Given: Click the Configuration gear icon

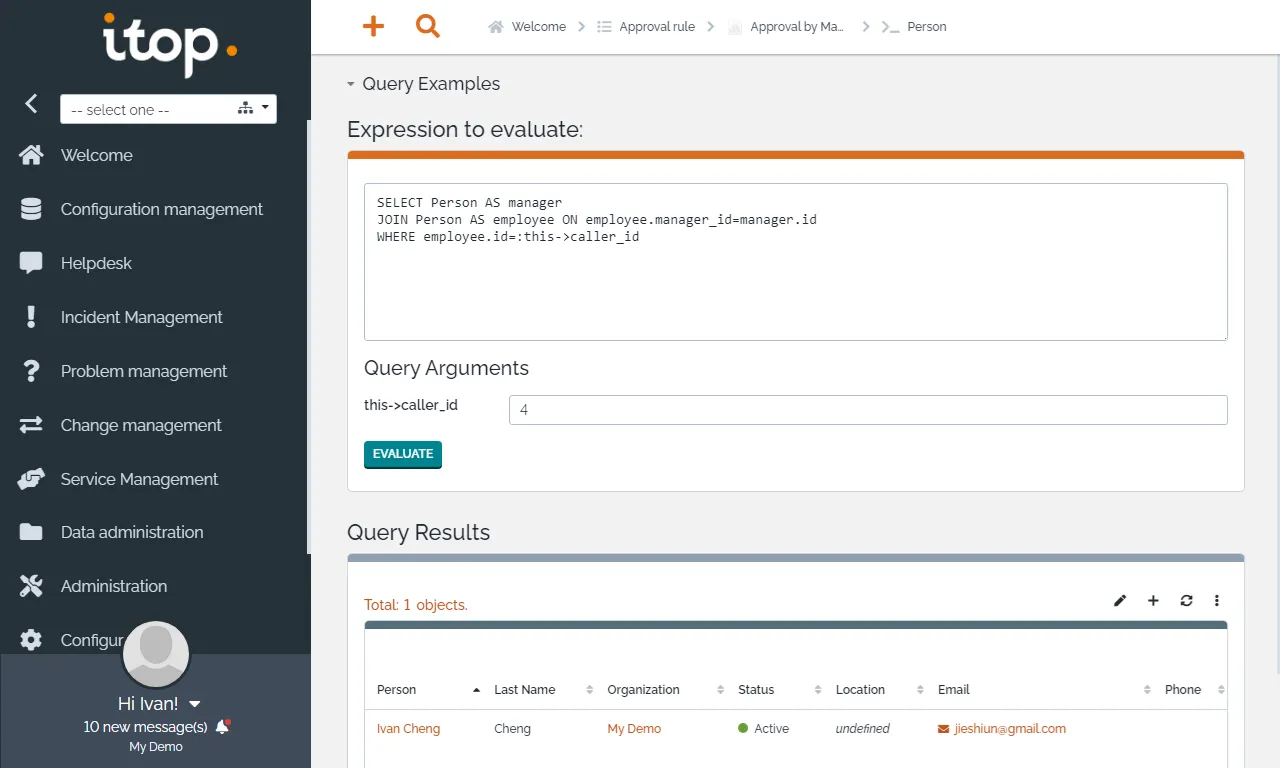Looking at the screenshot, I should tap(31, 640).
